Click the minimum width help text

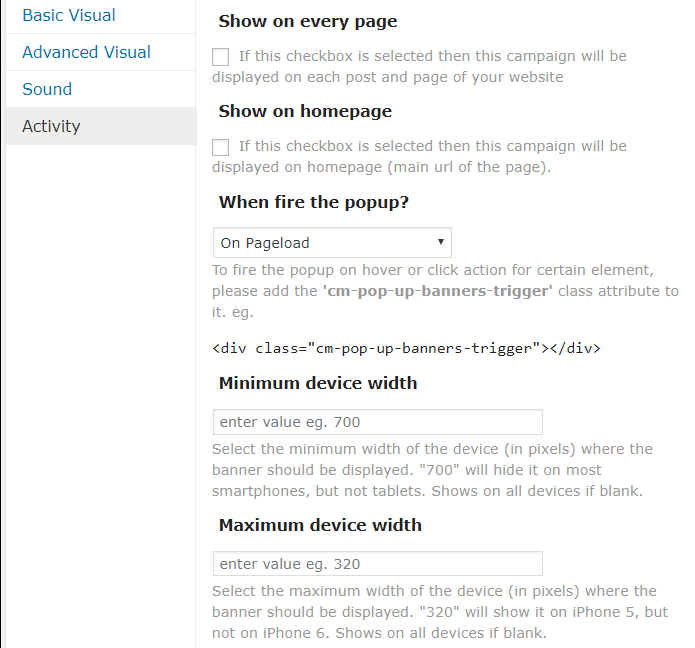click(x=432, y=470)
